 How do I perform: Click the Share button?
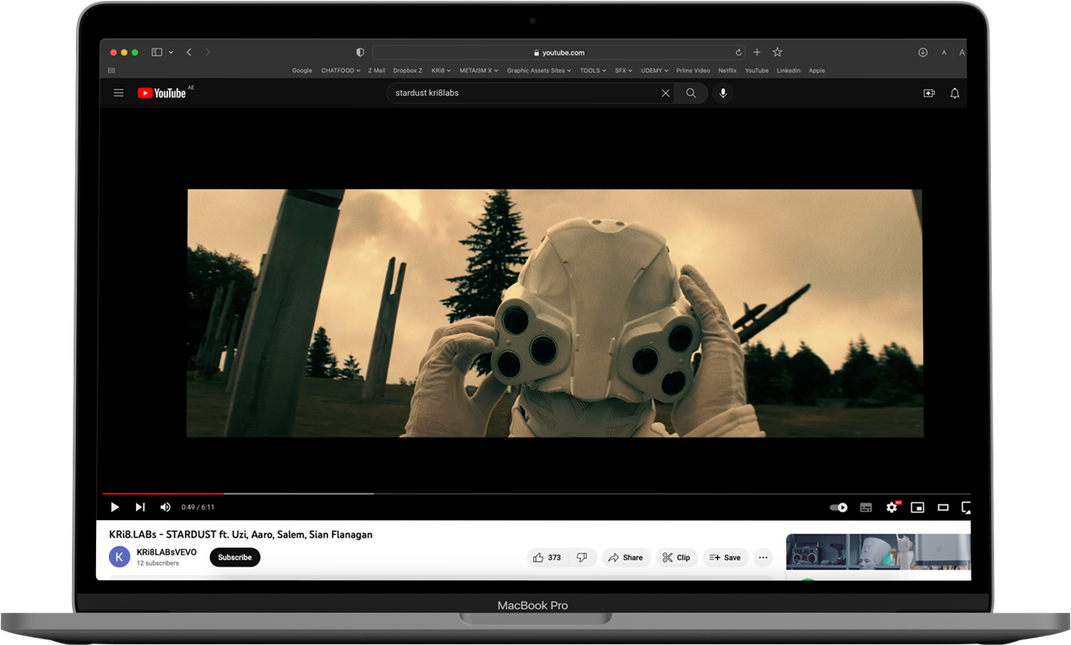tap(626, 557)
